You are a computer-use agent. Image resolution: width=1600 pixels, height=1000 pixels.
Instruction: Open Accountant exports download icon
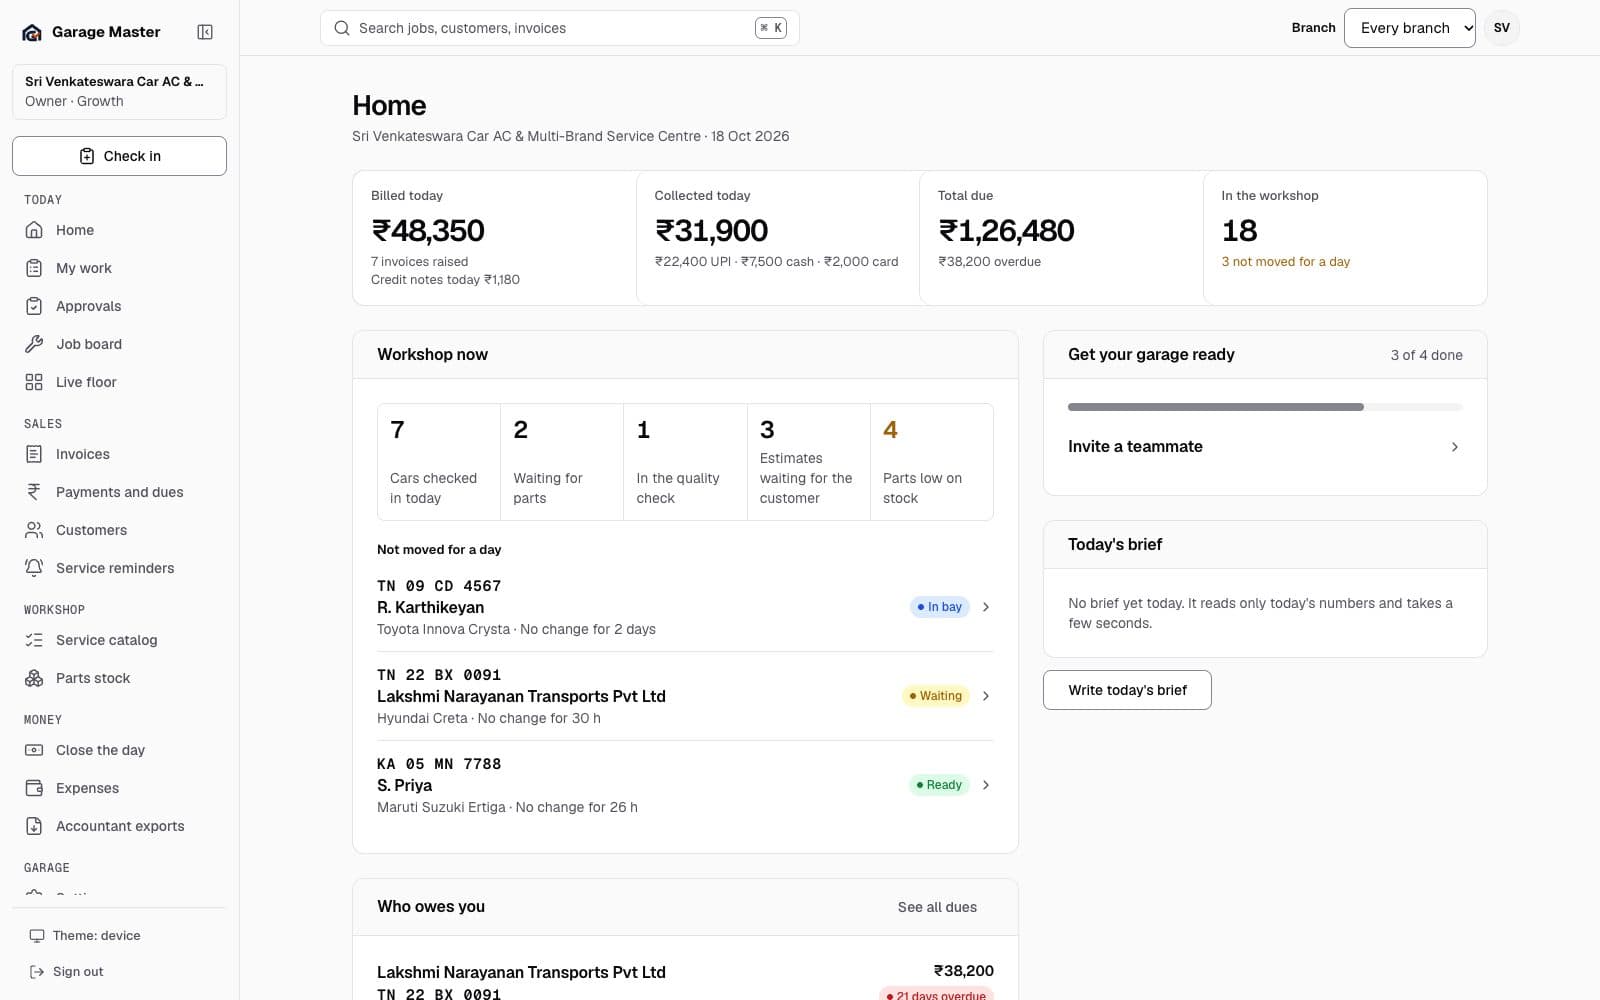(x=34, y=826)
